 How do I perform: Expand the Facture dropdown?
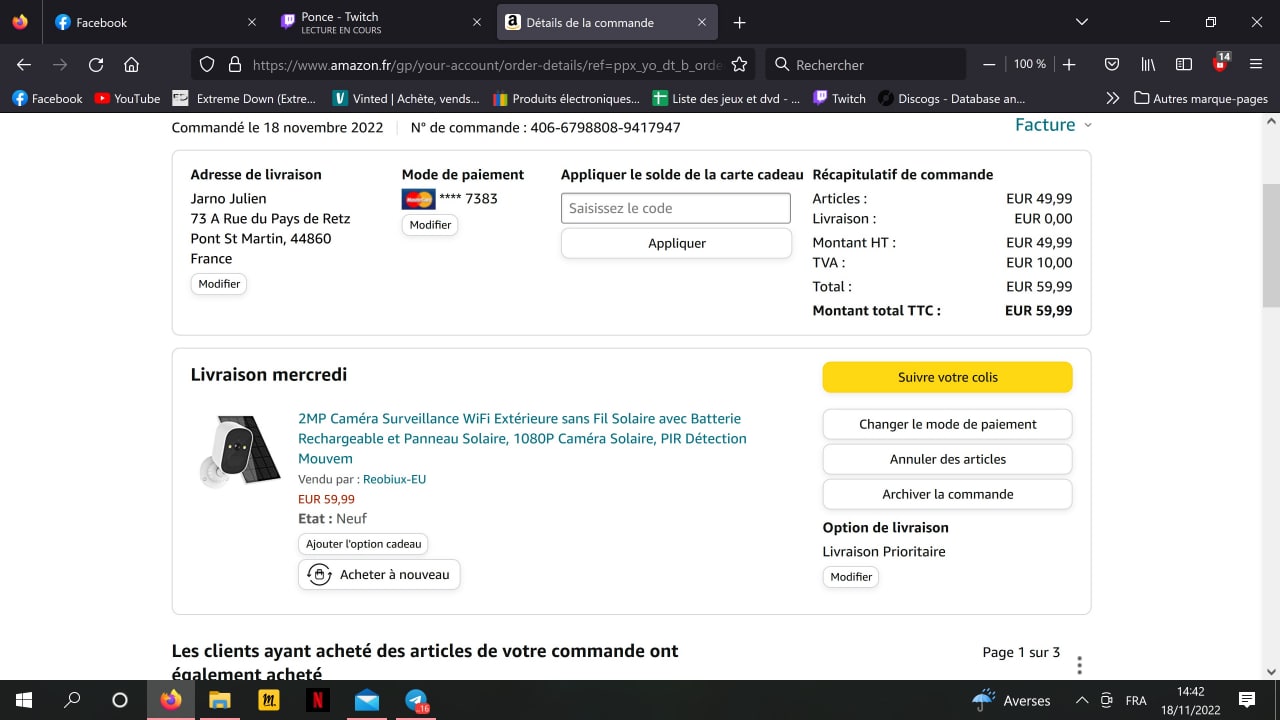pos(1053,125)
